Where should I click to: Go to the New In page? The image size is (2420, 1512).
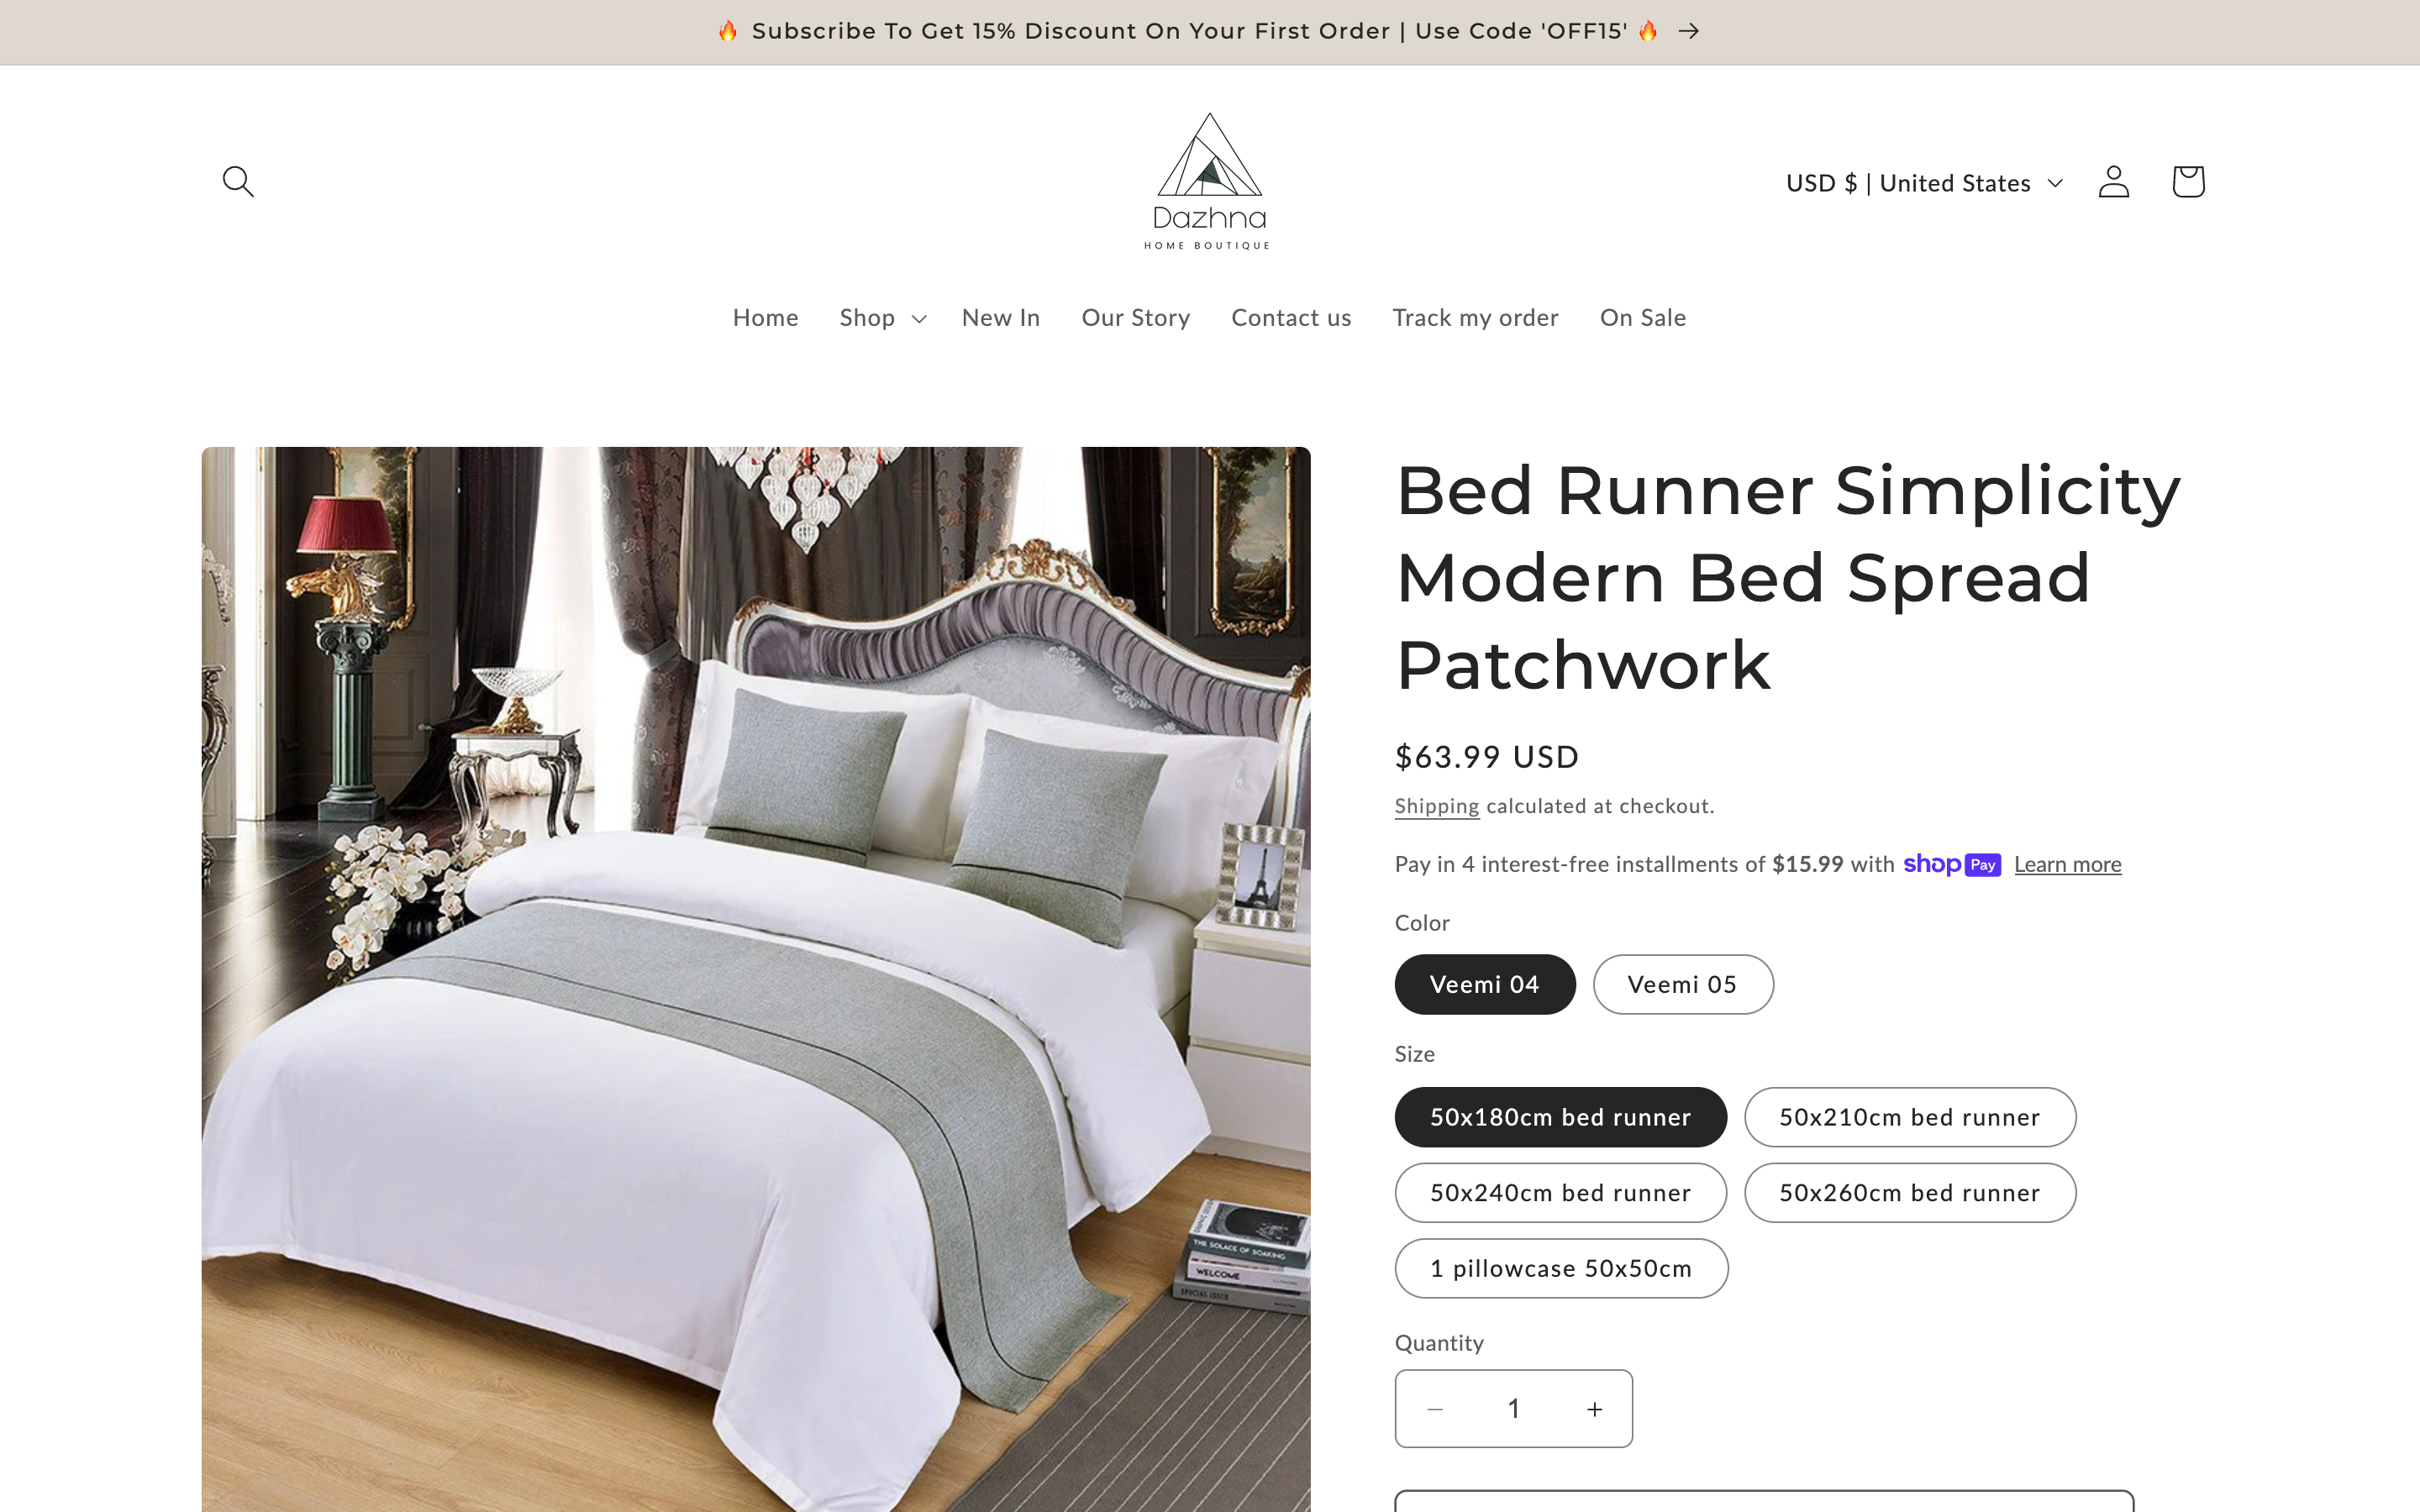click(1000, 318)
